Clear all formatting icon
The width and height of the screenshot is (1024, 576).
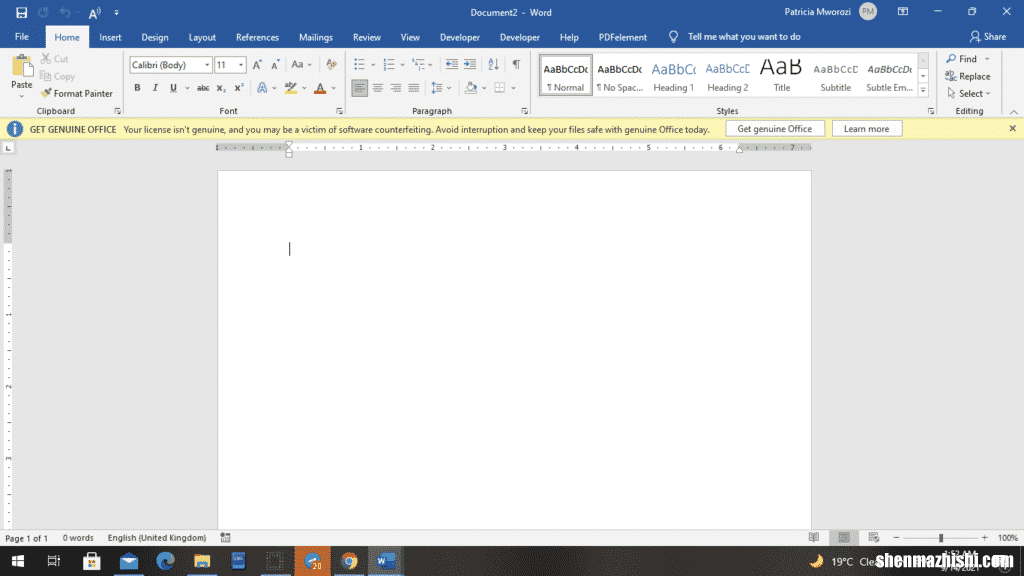pos(331,65)
